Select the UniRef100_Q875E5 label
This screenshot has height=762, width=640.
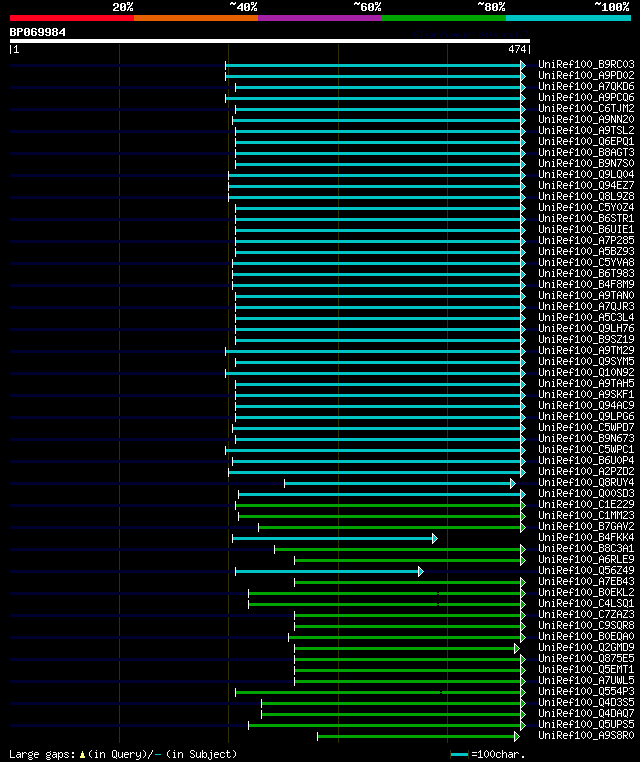point(586,658)
